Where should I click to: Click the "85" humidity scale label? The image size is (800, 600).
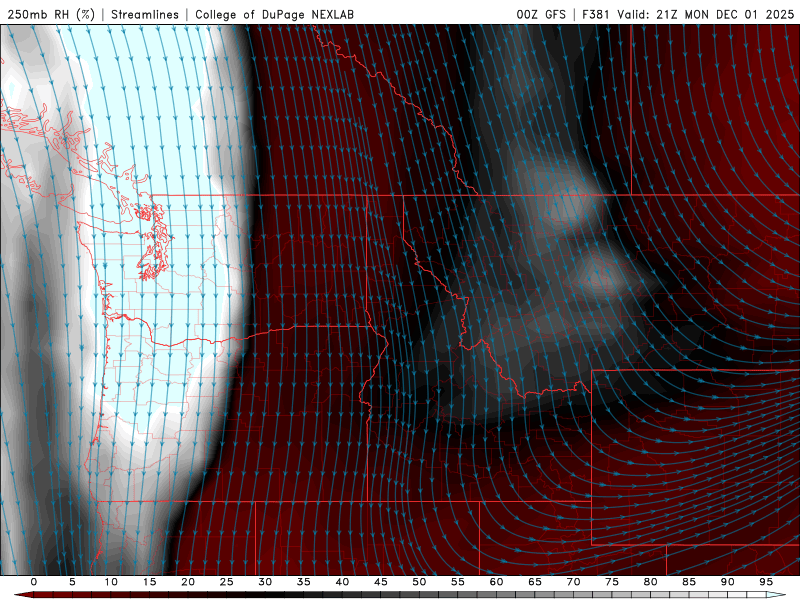(689, 582)
